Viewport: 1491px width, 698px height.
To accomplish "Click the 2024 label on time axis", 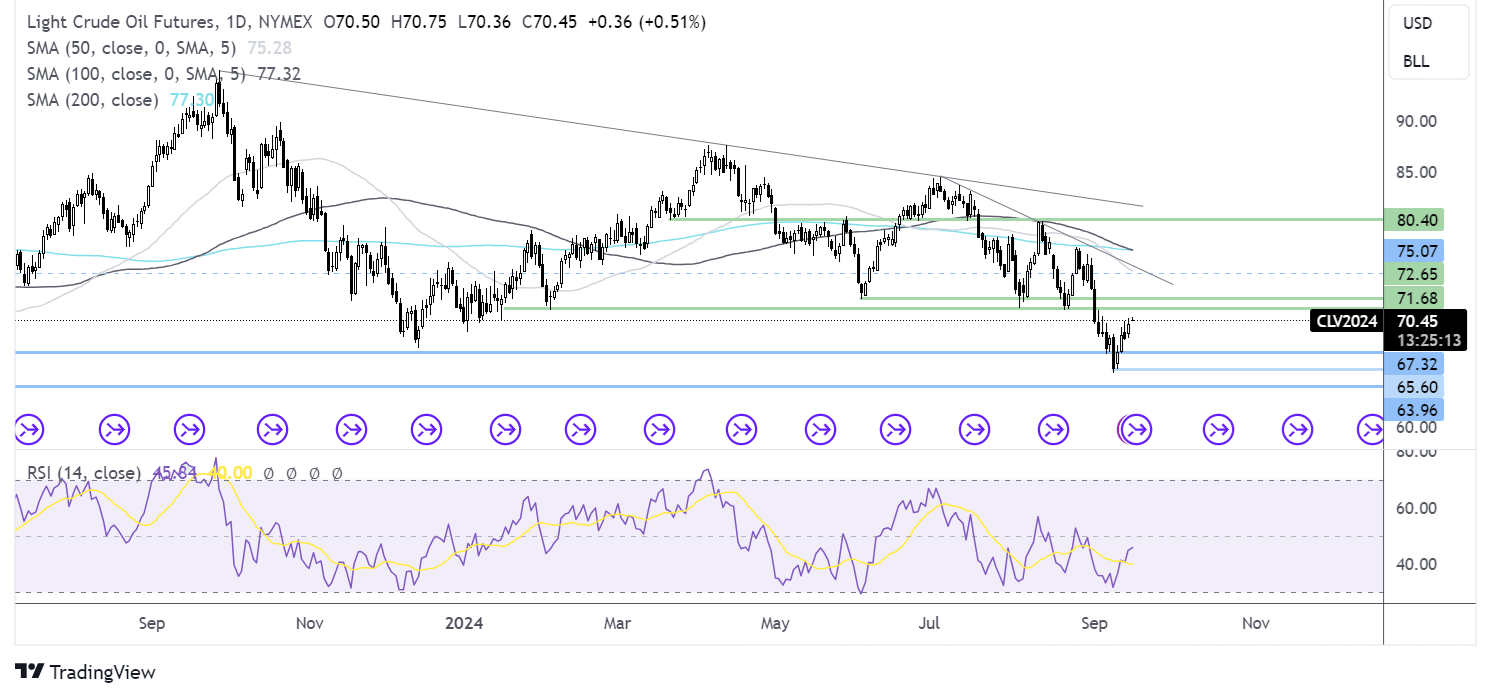I will click(465, 623).
